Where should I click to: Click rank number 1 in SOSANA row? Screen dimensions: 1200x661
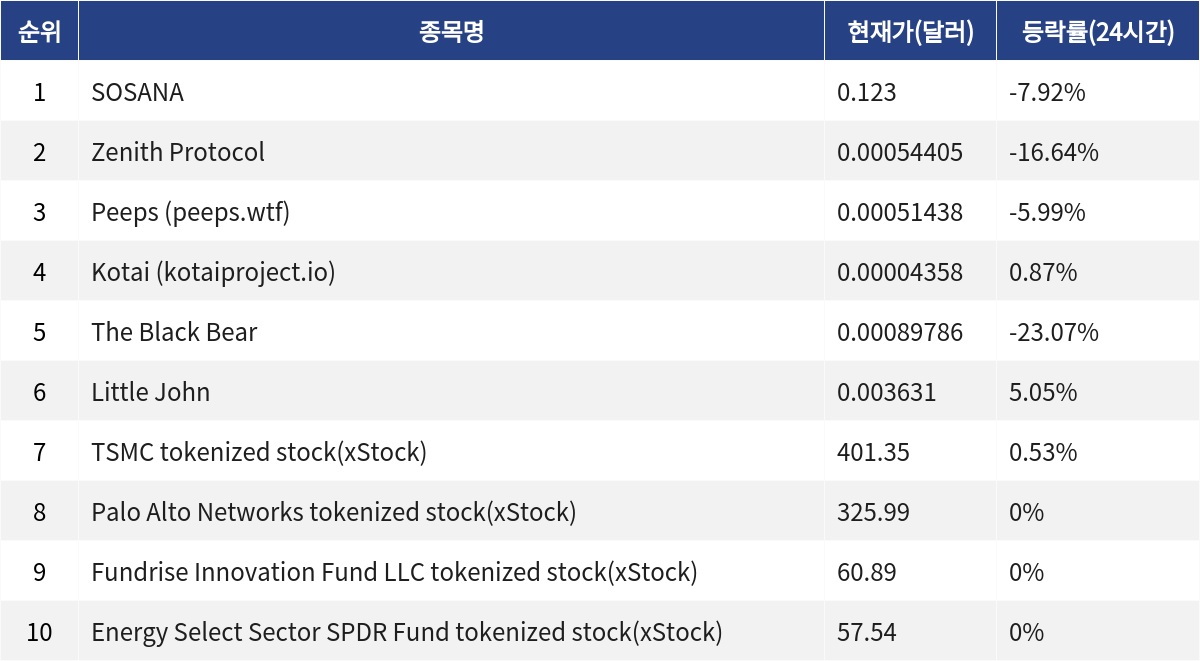(x=39, y=93)
